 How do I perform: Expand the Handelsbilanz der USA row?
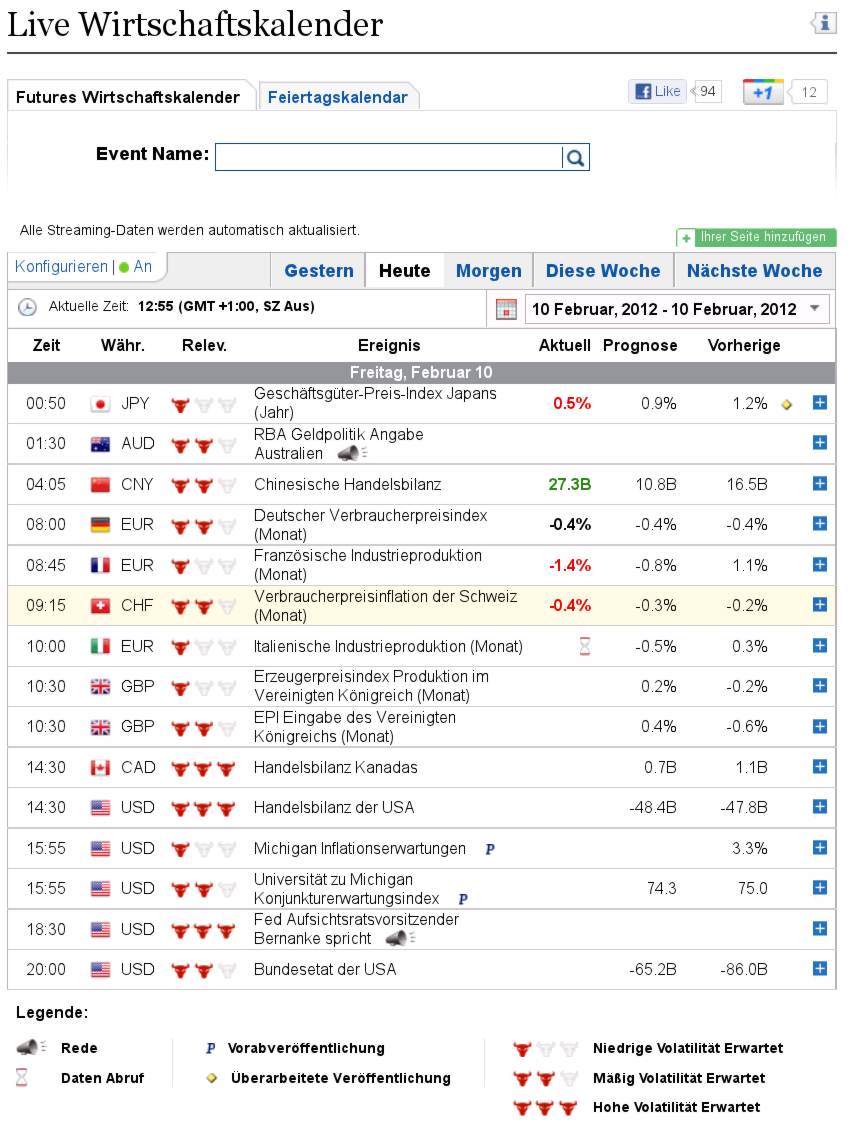pyautogui.click(x=820, y=807)
